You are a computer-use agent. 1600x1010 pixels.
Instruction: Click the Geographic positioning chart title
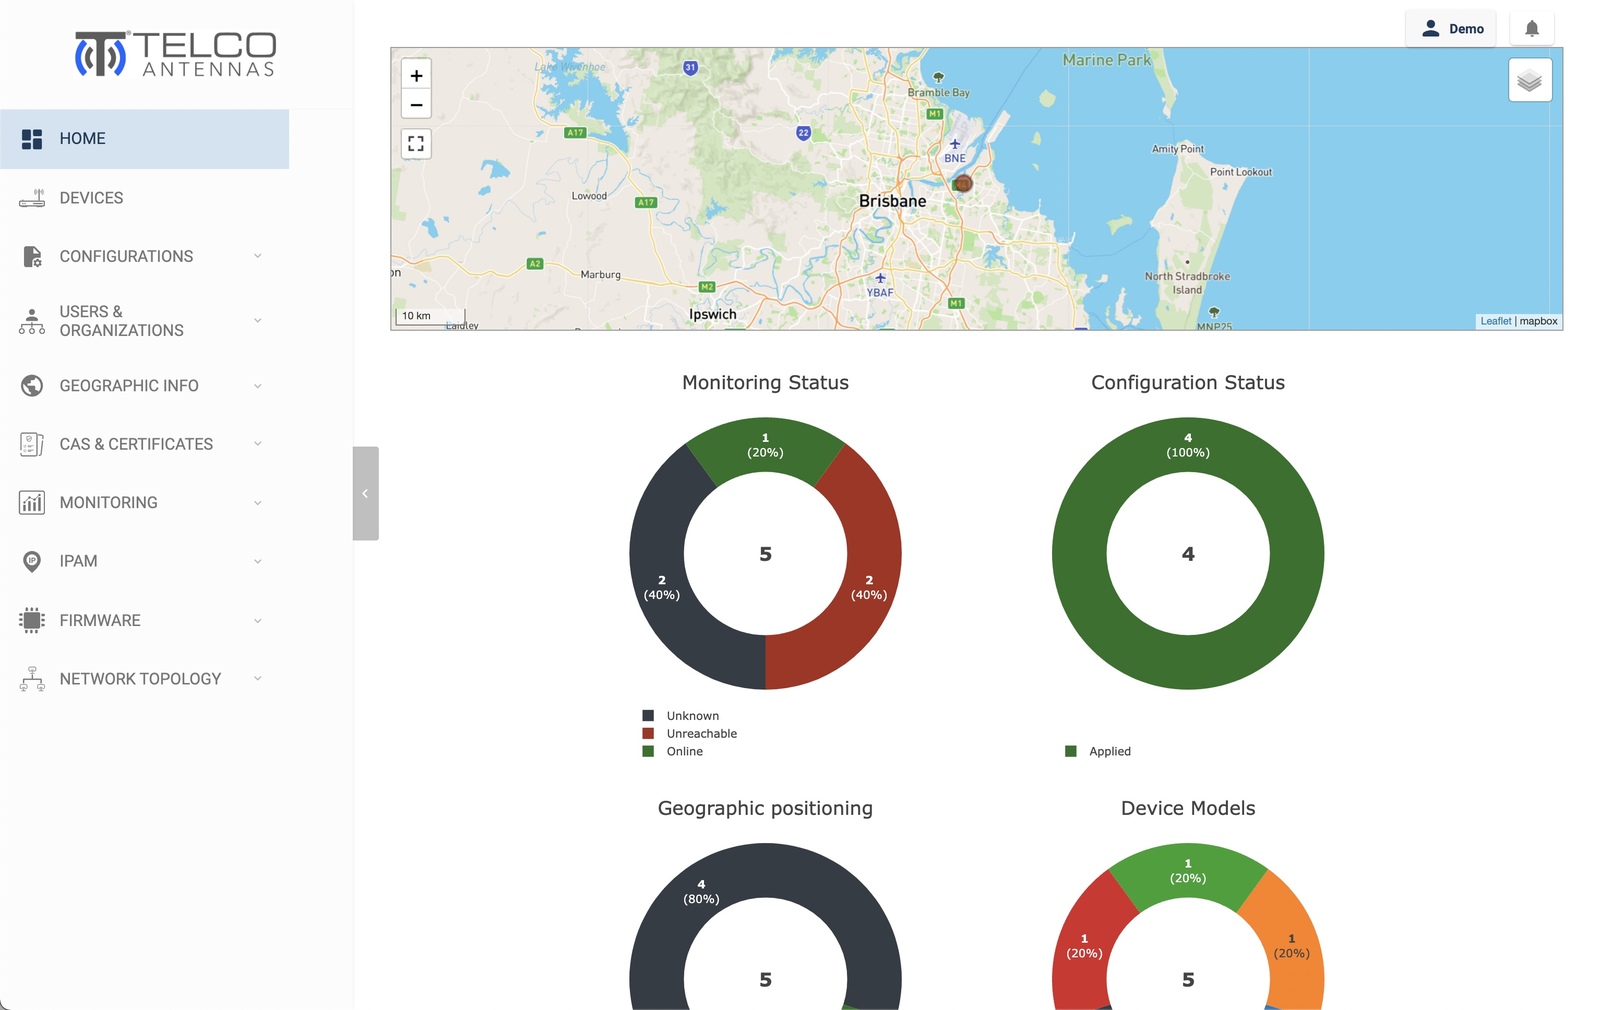pos(765,809)
